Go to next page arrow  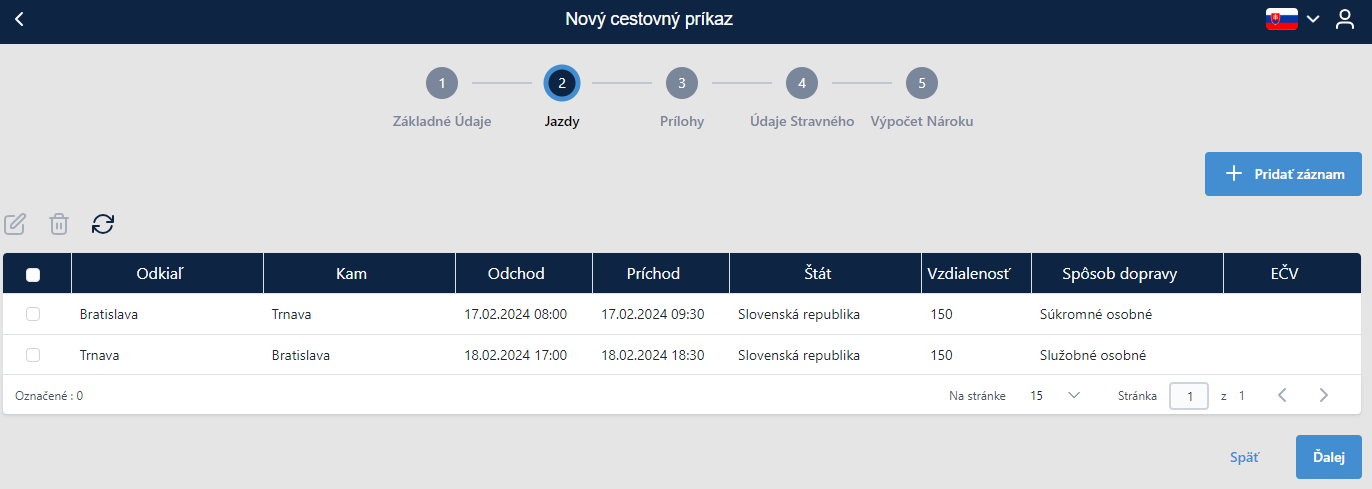(1324, 395)
